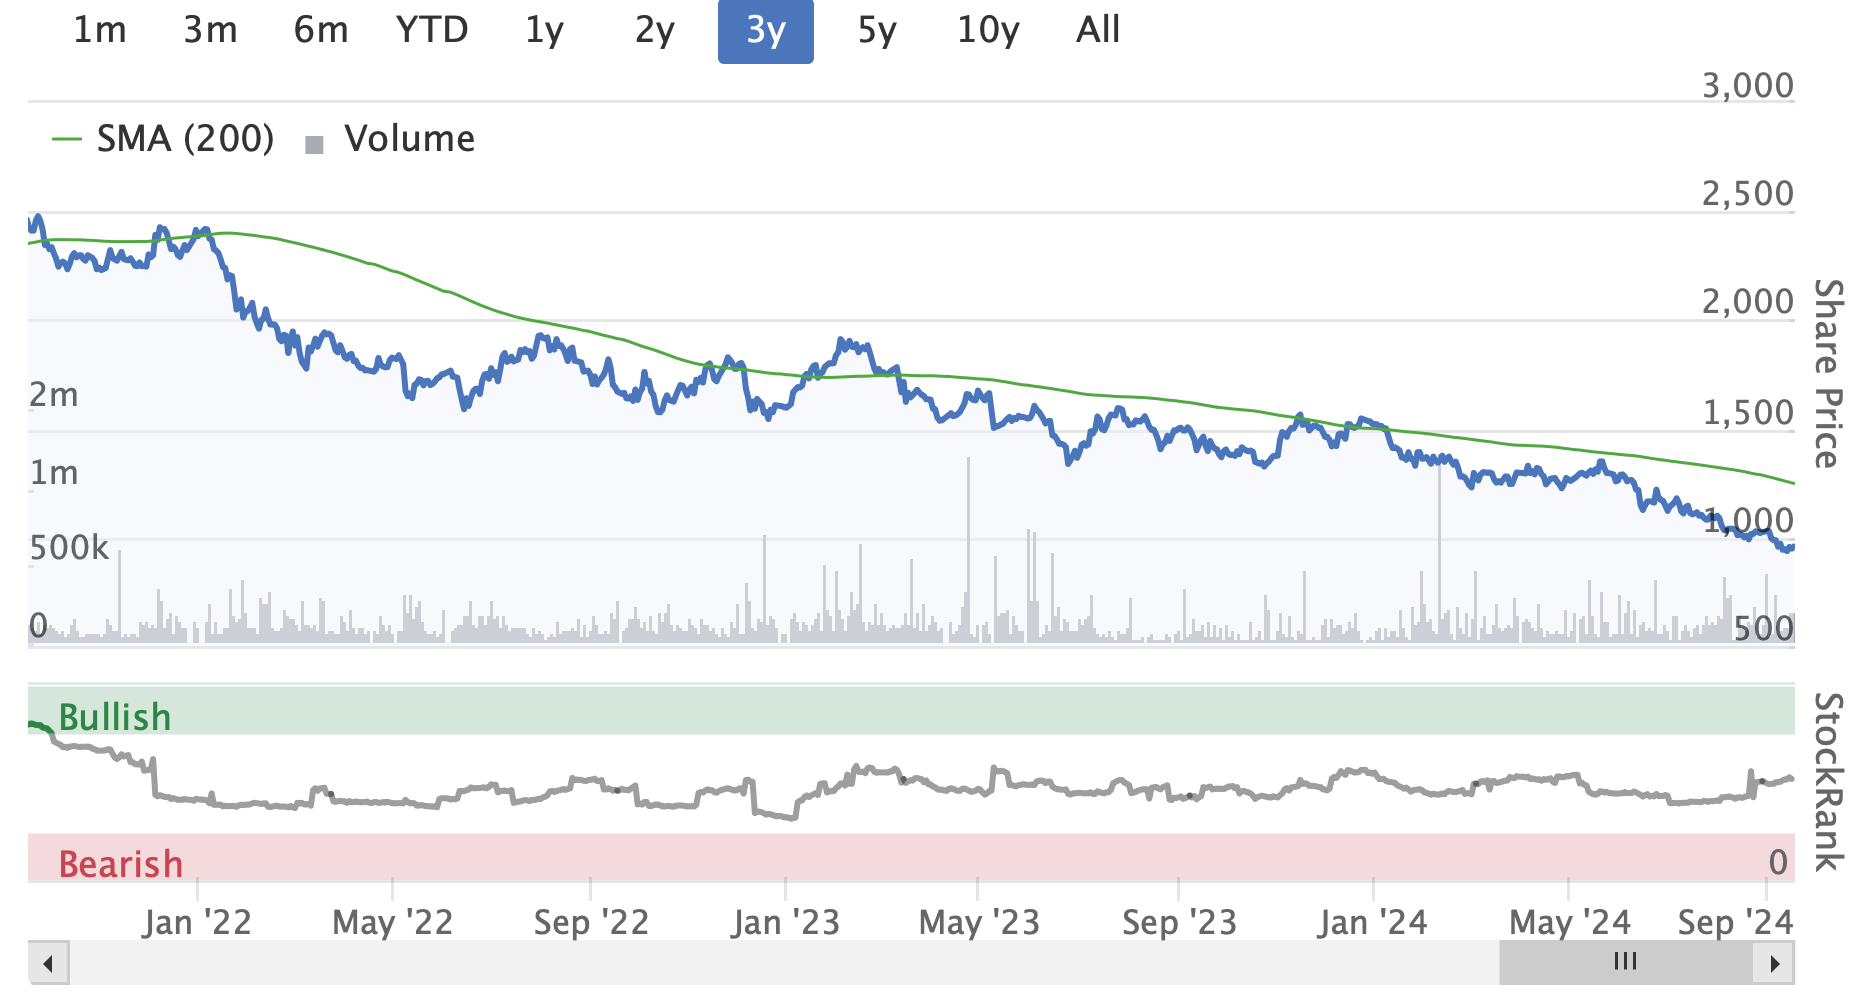Click the 1m volume axis label
This screenshot has width=1872, height=1002.
point(54,472)
